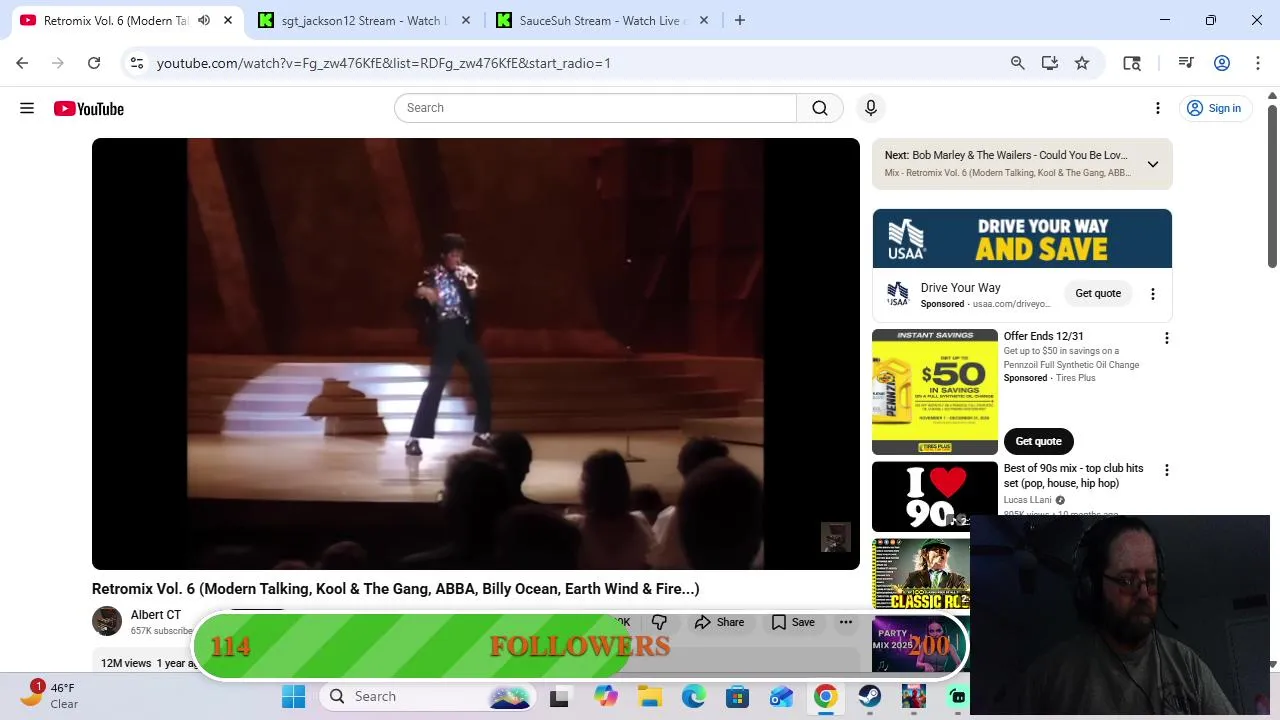1280x720 pixels.
Task: Expand the Next: Bob Marley playlist panel
Action: (x=1153, y=164)
